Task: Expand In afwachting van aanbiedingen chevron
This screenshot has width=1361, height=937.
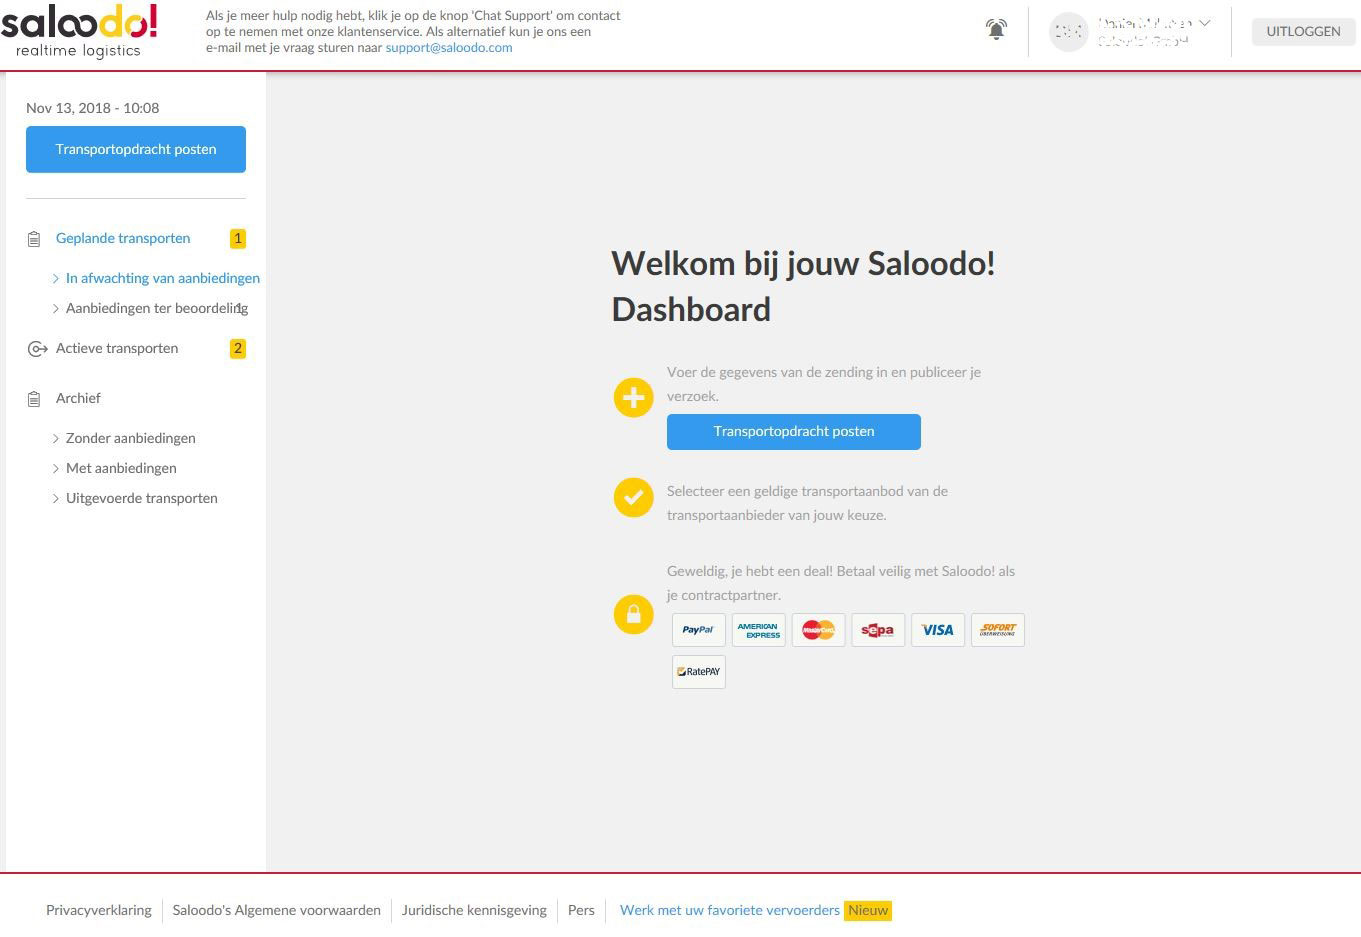Action: [56, 278]
